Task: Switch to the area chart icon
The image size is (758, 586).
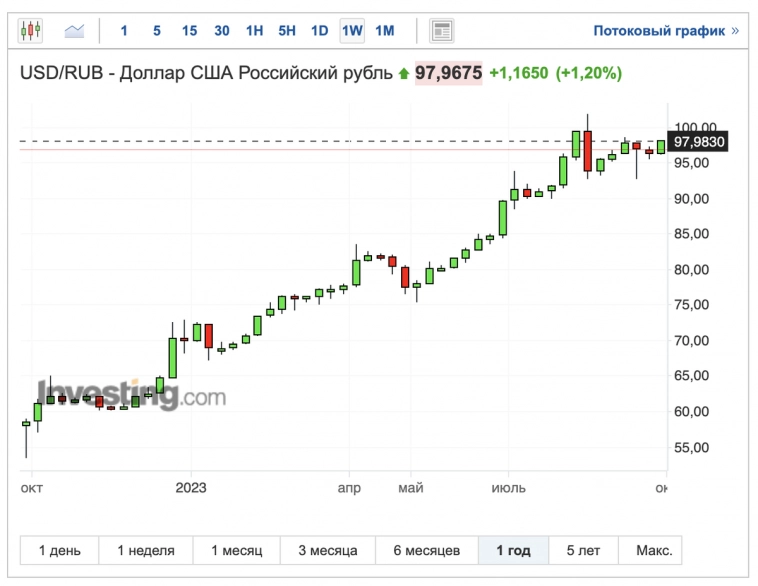Action: (x=75, y=30)
